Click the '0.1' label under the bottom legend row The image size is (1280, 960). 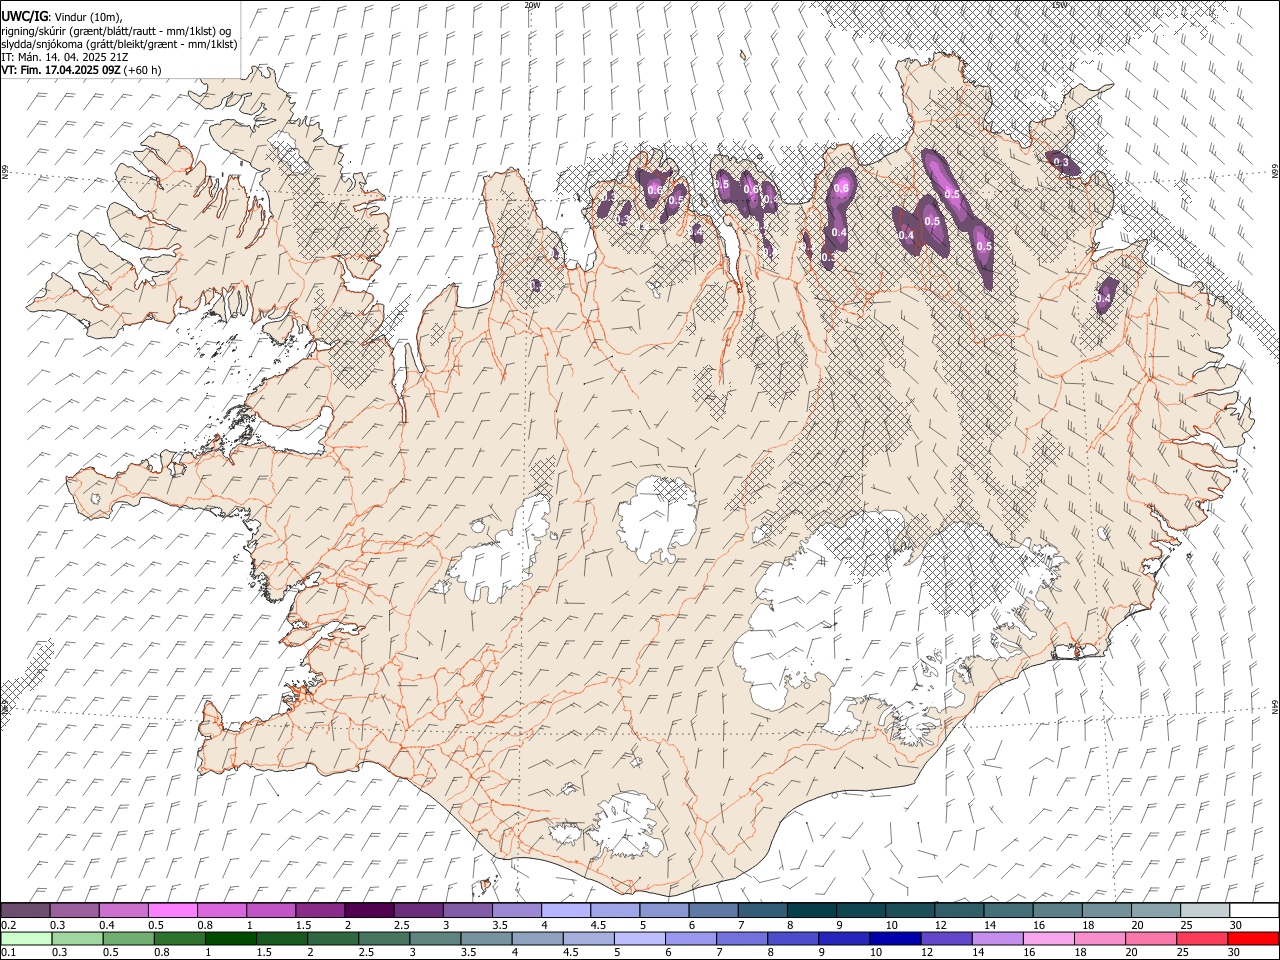point(7,953)
